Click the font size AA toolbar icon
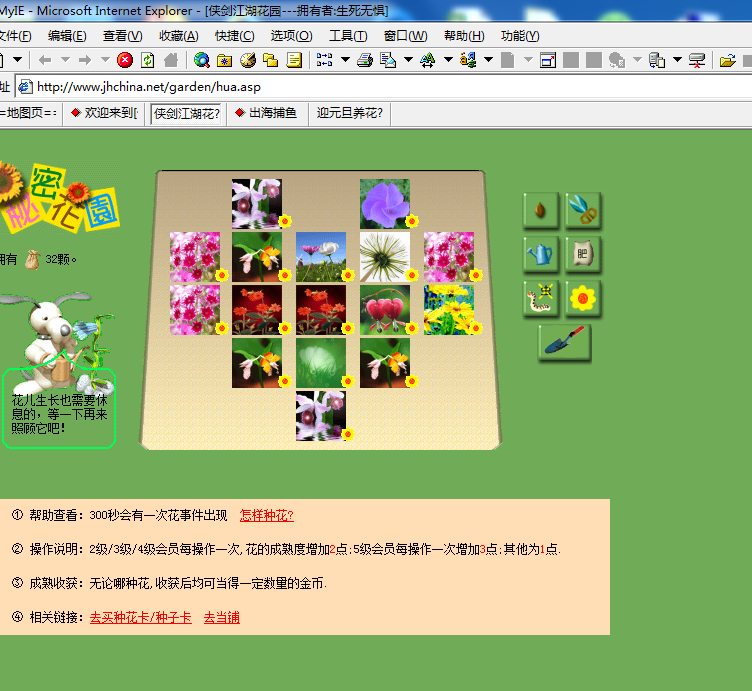This screenshot has width=752, height=691. click(427, 60)
